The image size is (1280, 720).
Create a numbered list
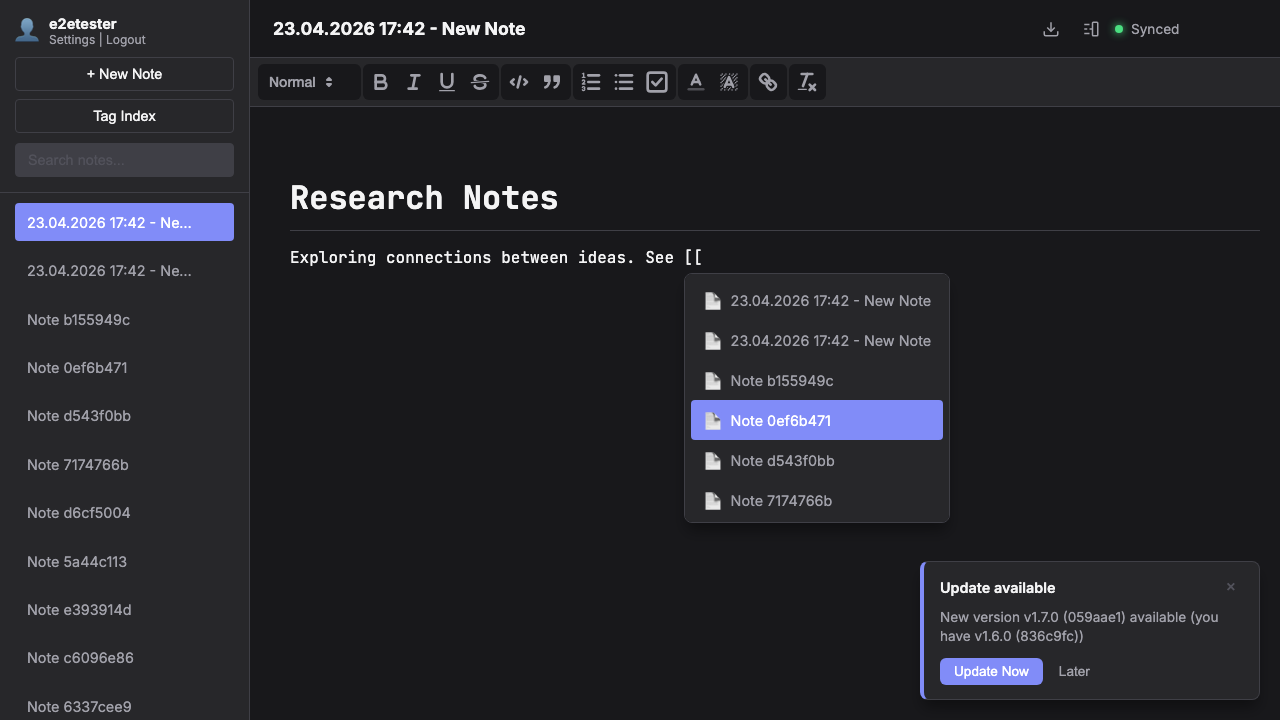click(x=591, y=82)
